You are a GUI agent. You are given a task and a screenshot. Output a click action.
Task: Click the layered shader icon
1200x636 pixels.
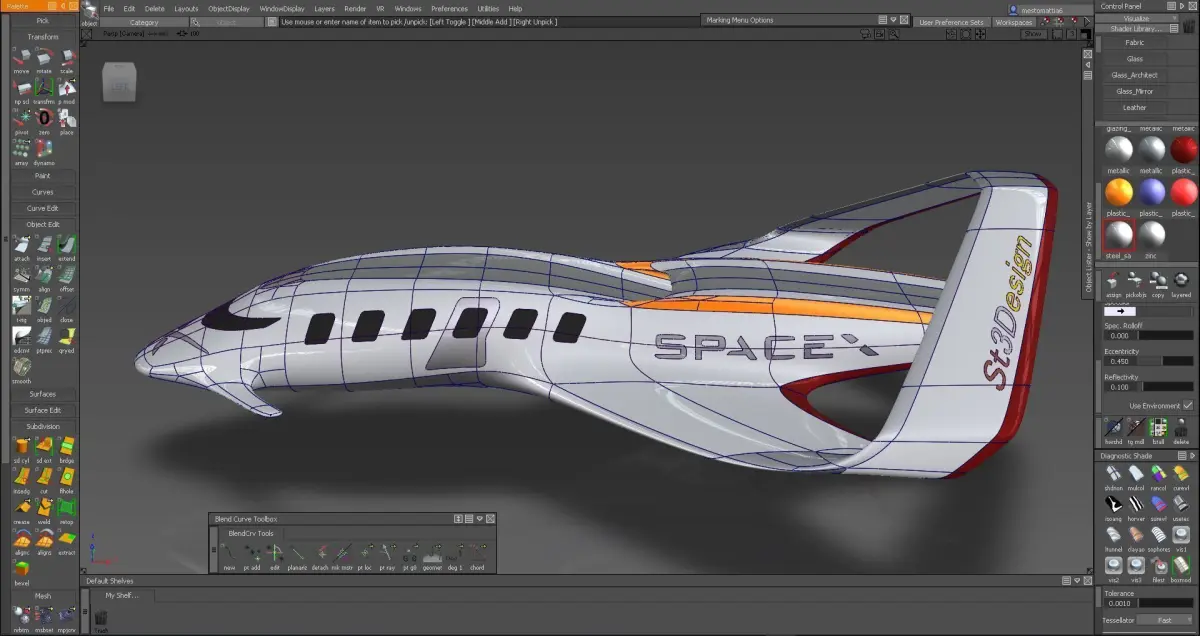point(1181,283)
